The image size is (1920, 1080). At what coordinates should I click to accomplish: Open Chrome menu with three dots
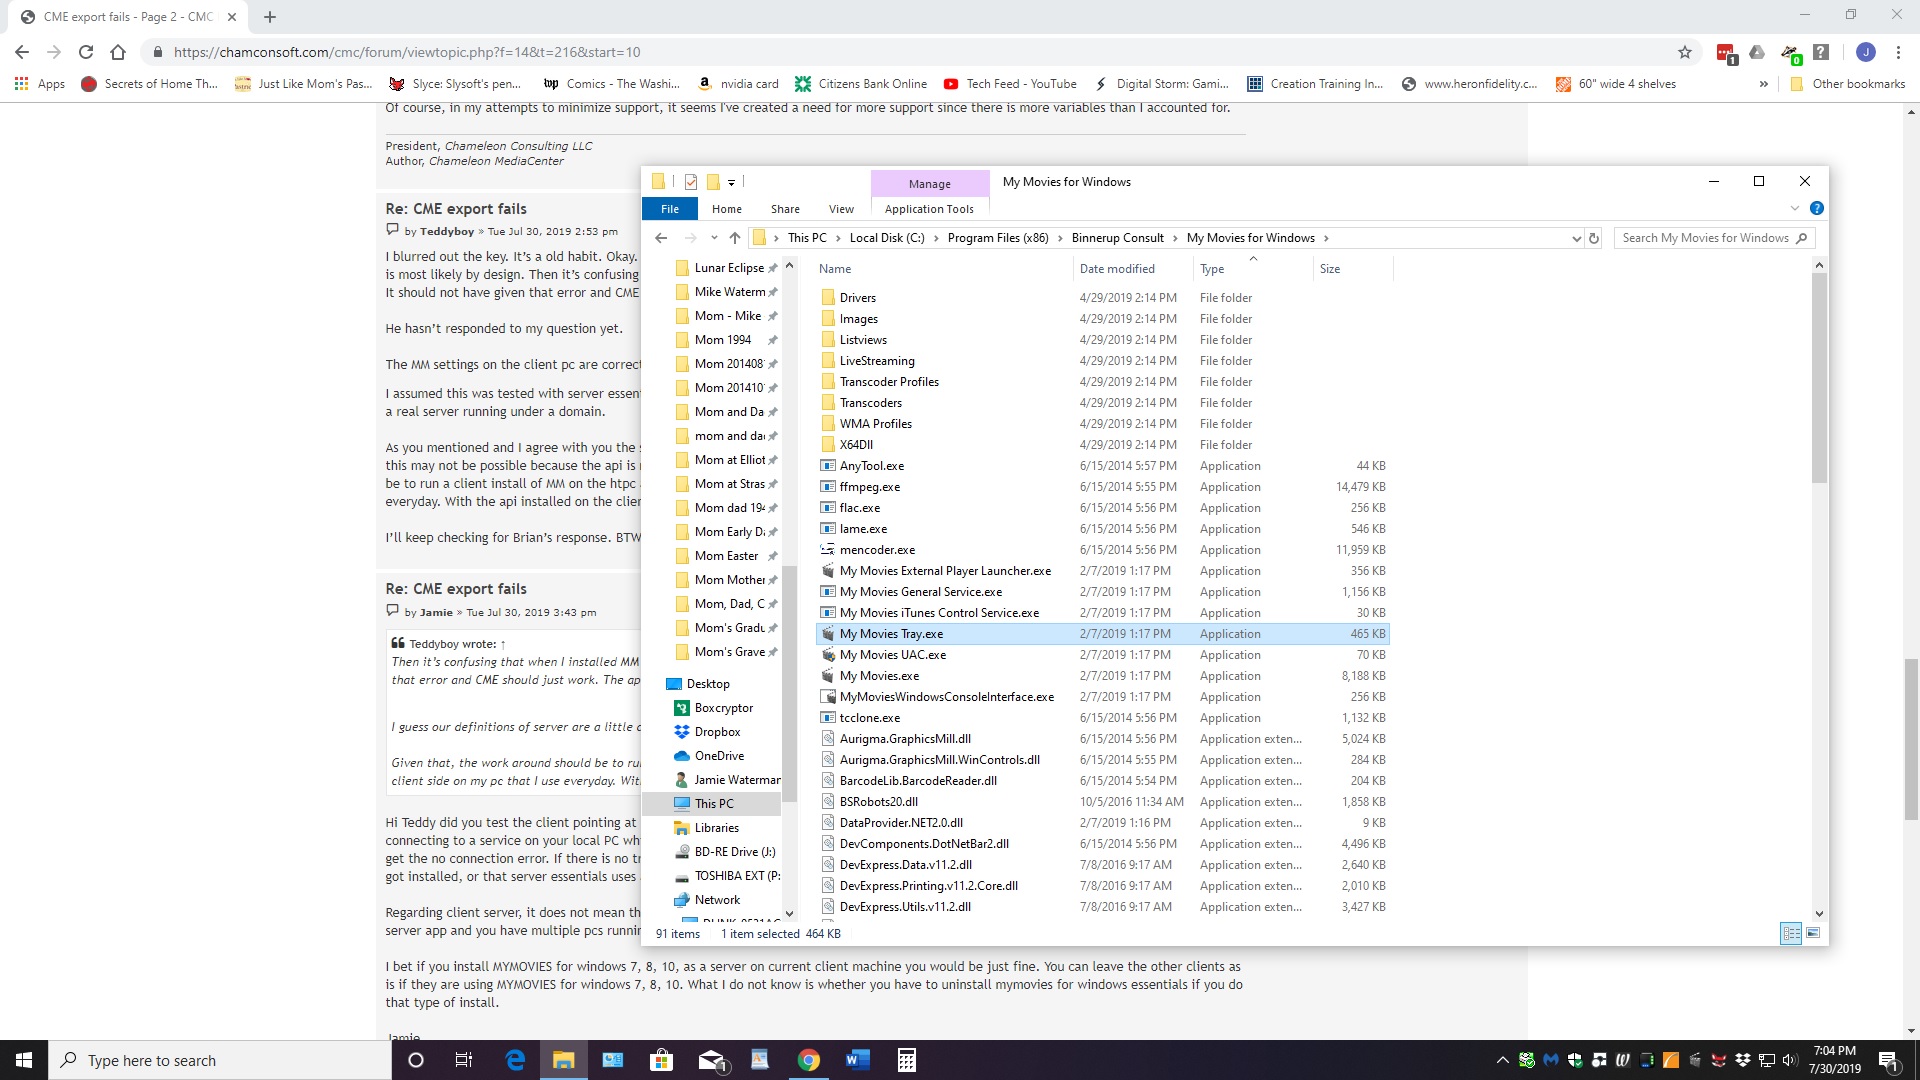click(x=1898, y=52)
